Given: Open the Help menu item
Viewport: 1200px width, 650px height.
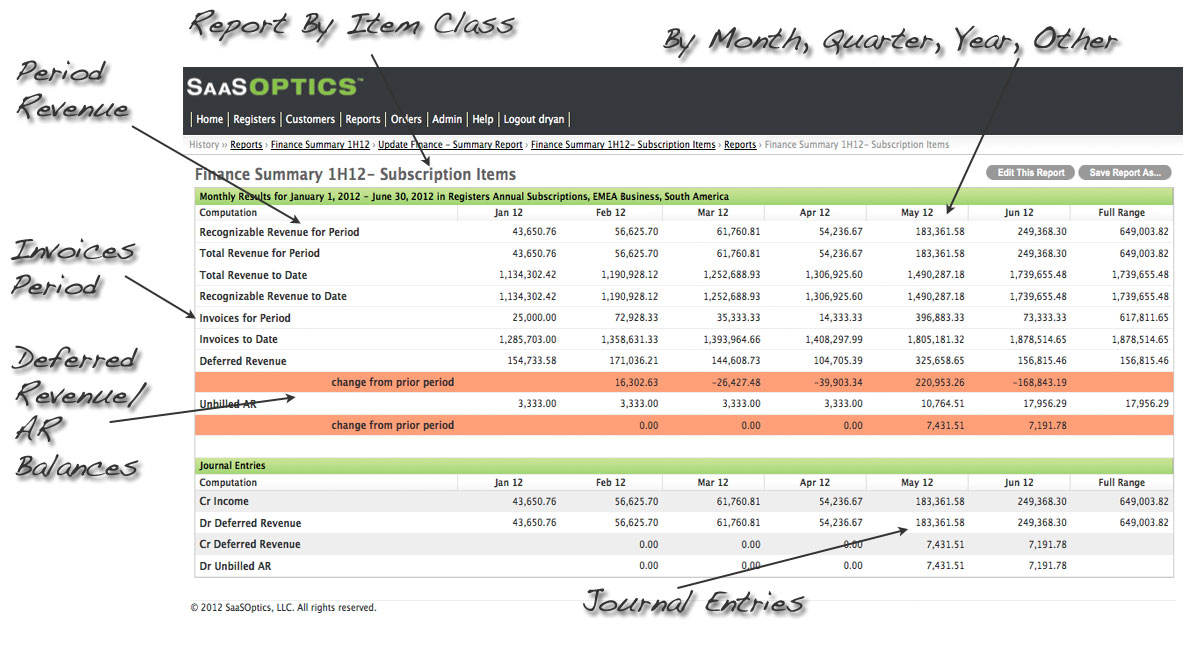Looking at the screenshot, I should click(483, 119).
